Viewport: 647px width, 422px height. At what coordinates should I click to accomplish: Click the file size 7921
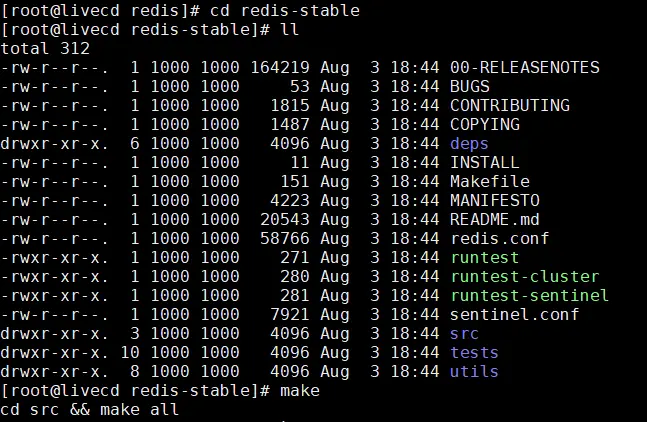pyautogui.click(x=290, y=314)
